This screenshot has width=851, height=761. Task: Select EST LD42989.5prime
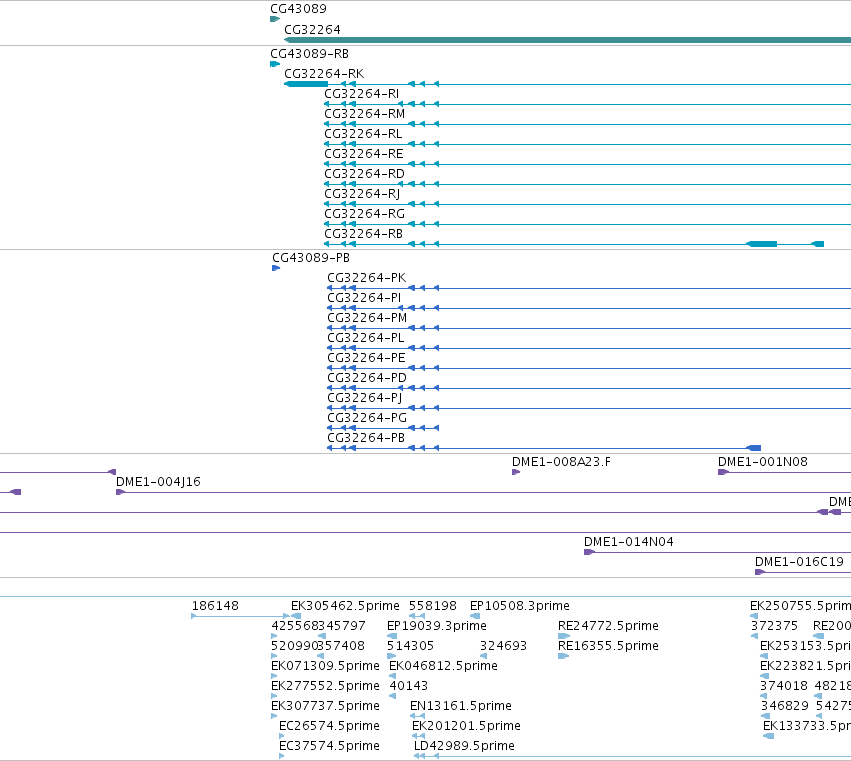pyautogui.click(x=464, y=746)
